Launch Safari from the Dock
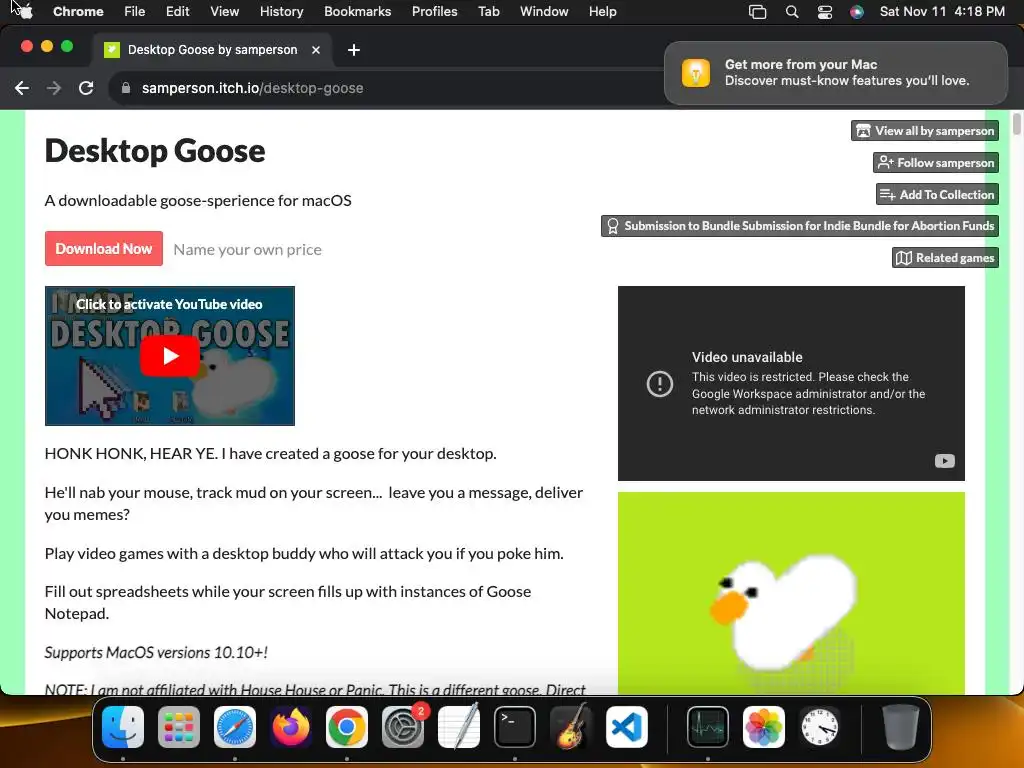The width and height of the screenshot is (1024, 768). click(235, 727)
